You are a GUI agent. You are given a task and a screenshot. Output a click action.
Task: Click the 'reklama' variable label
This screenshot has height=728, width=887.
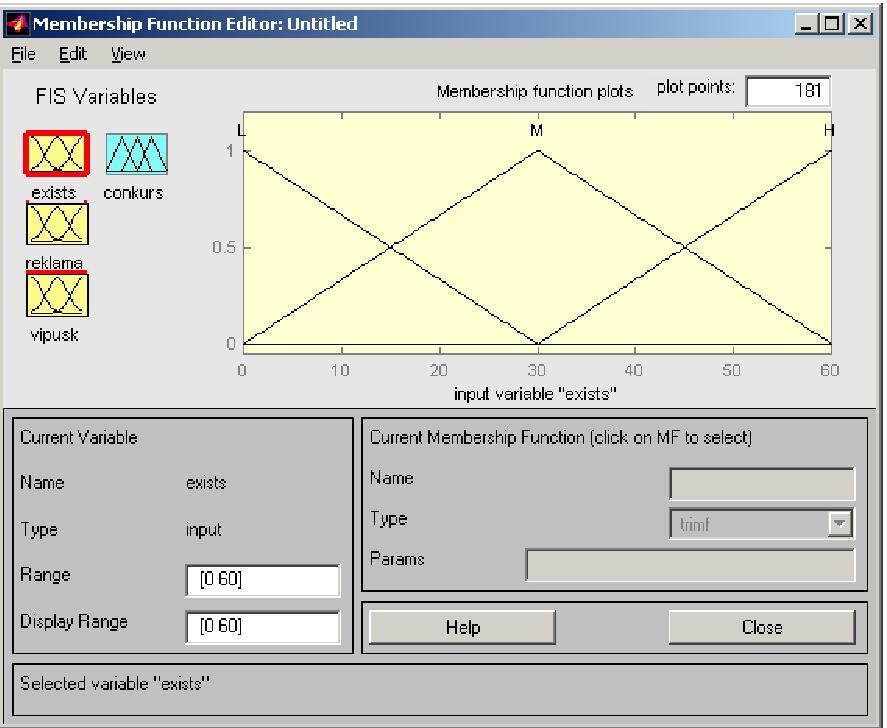pos(54,263)
